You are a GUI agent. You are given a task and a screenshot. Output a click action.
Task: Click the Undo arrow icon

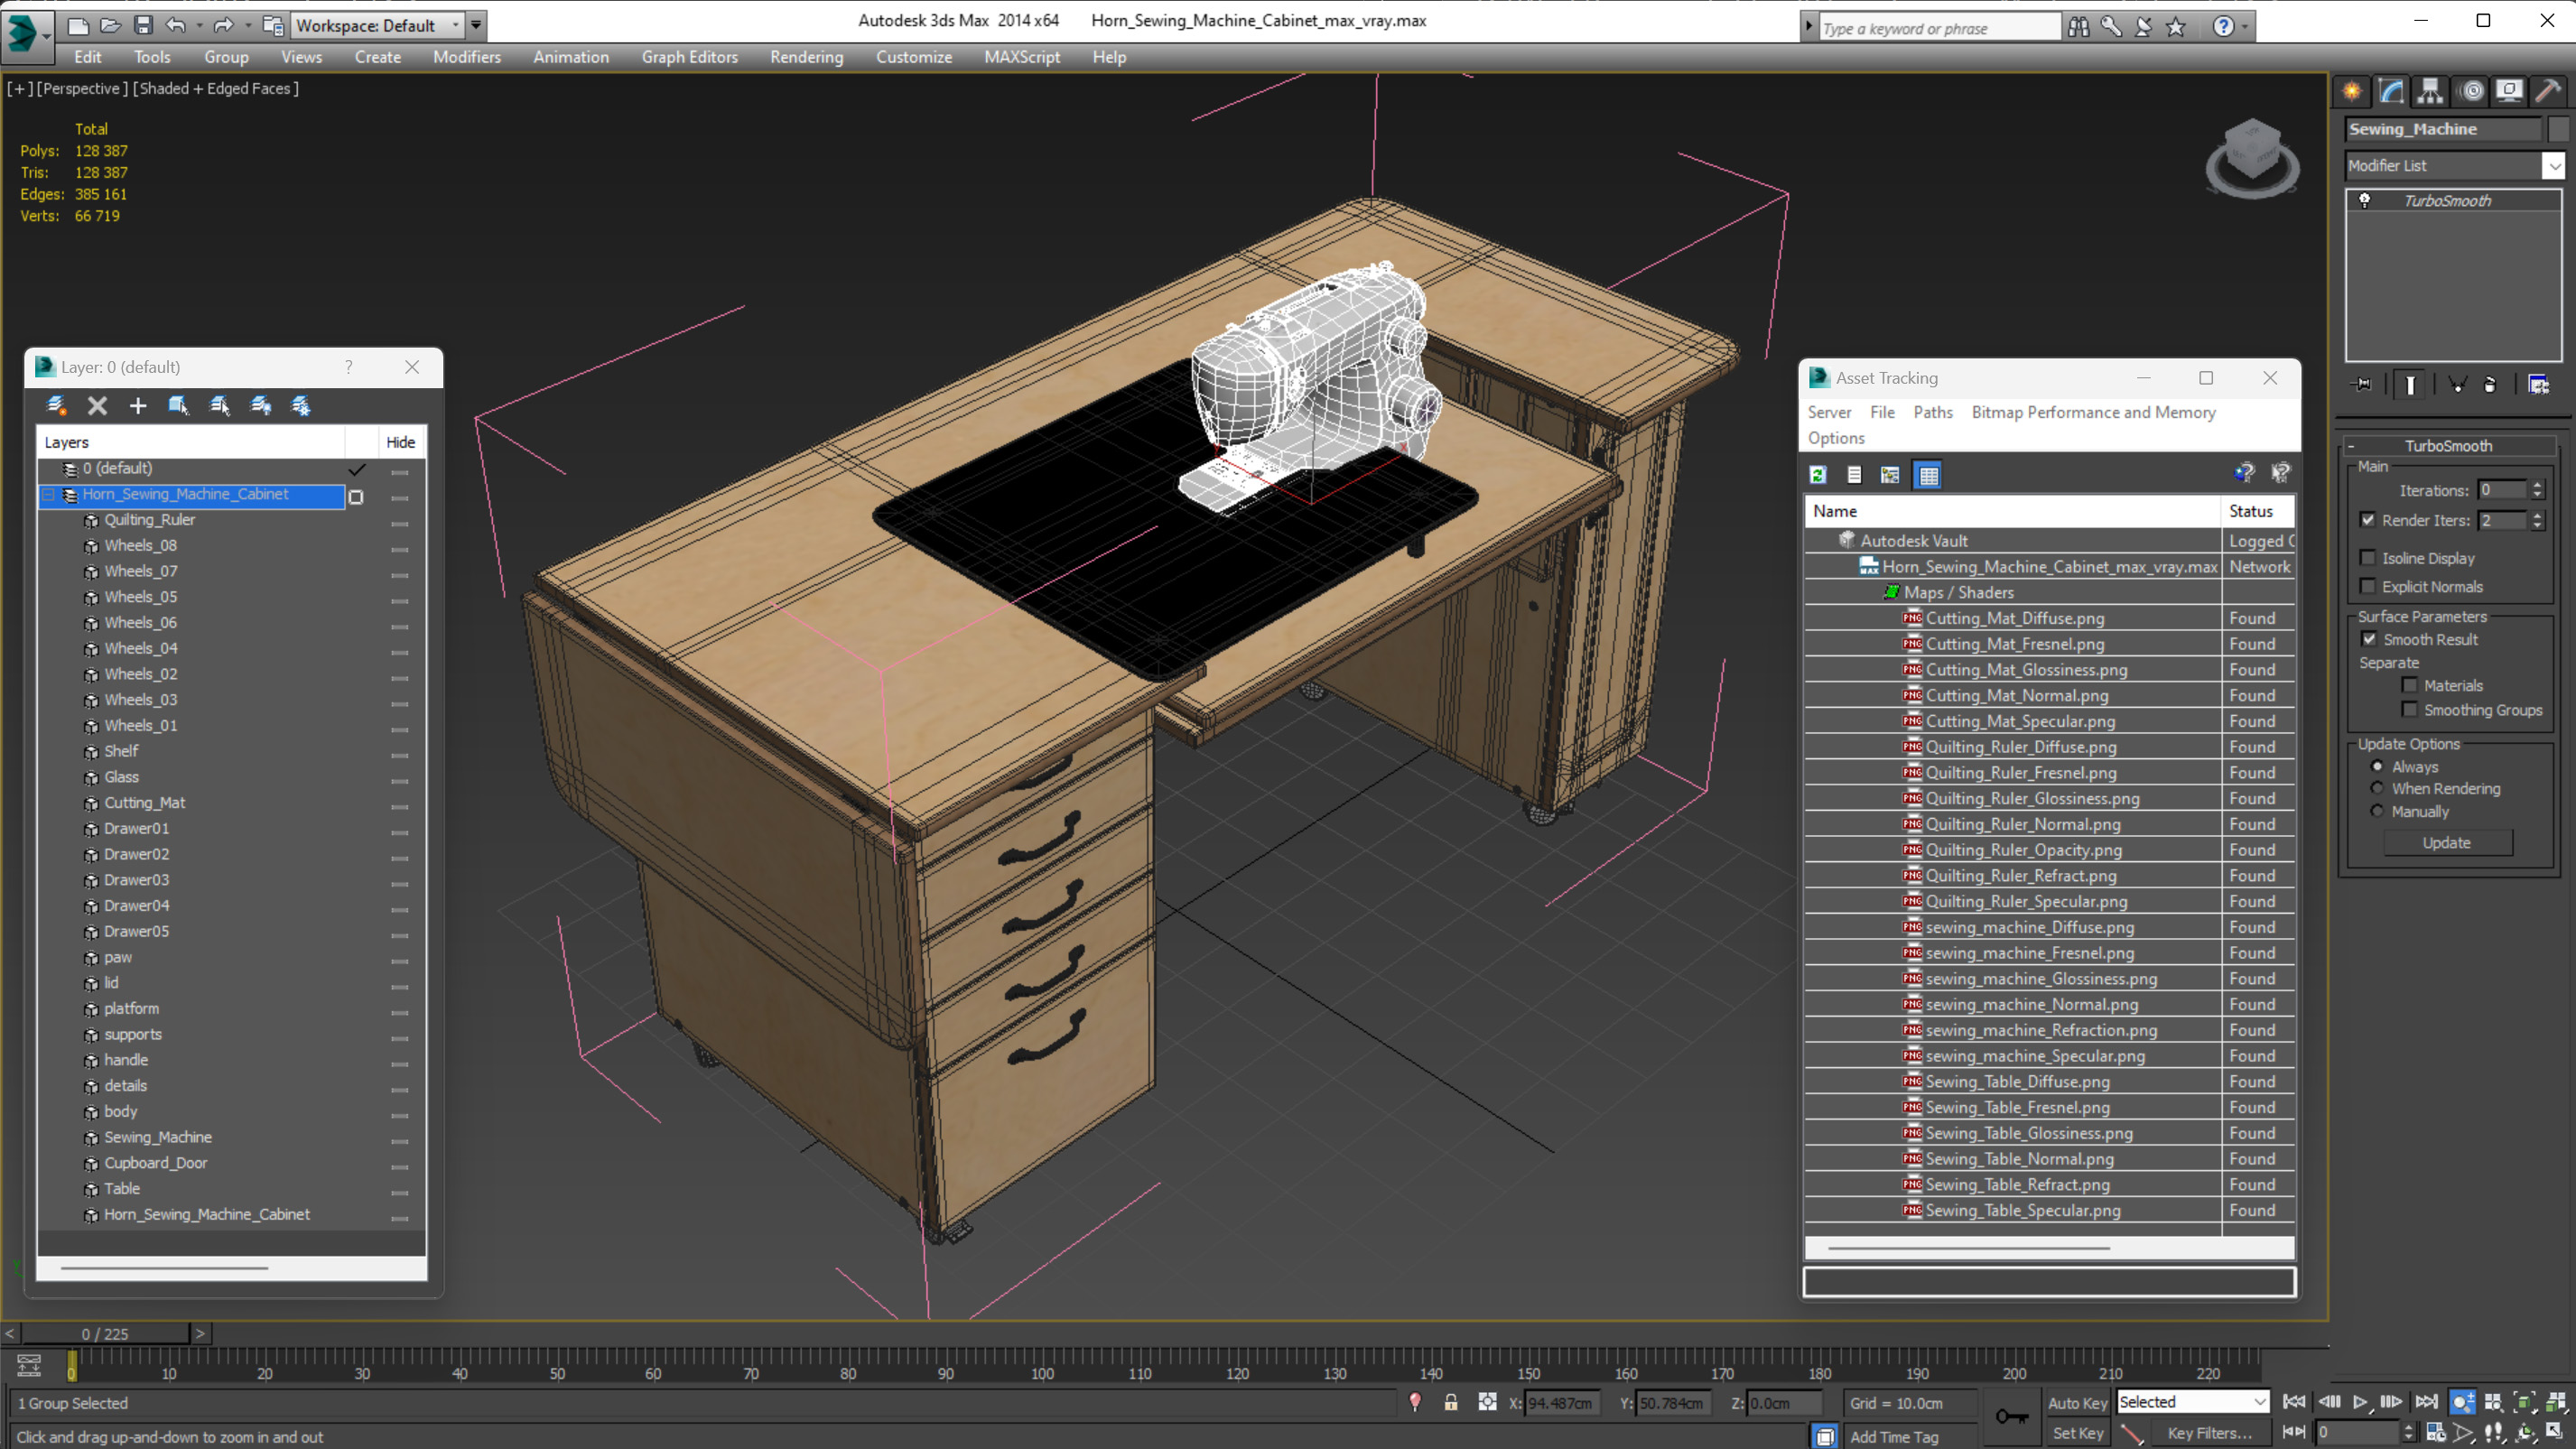[175, 25]
